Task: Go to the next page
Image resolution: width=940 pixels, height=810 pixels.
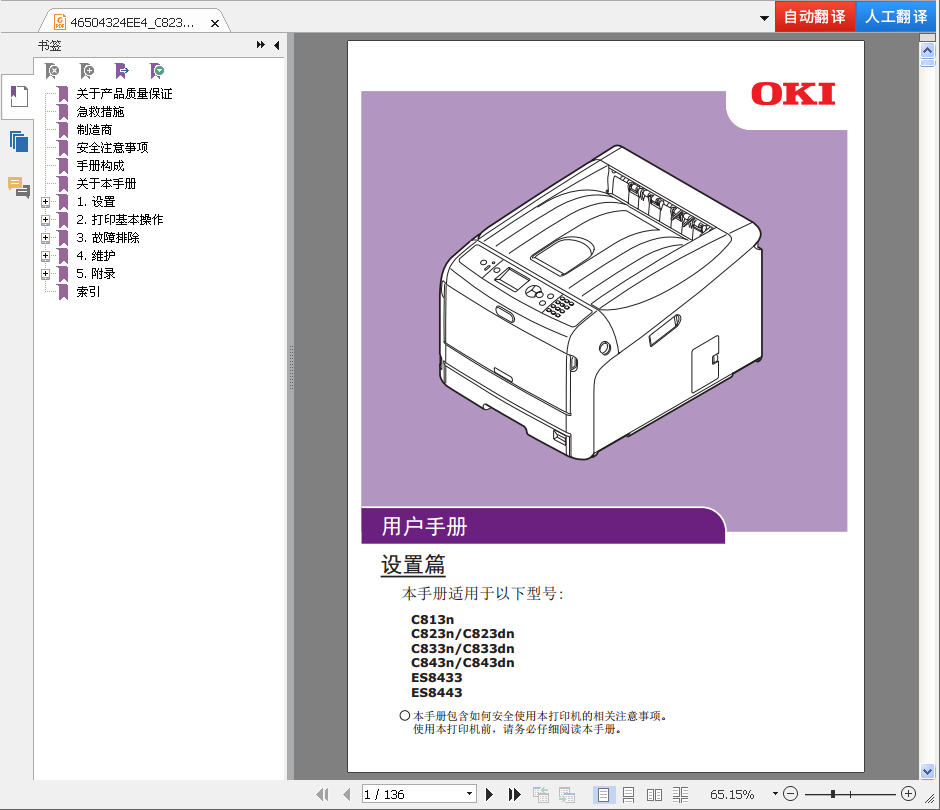Action: [489, 794]
